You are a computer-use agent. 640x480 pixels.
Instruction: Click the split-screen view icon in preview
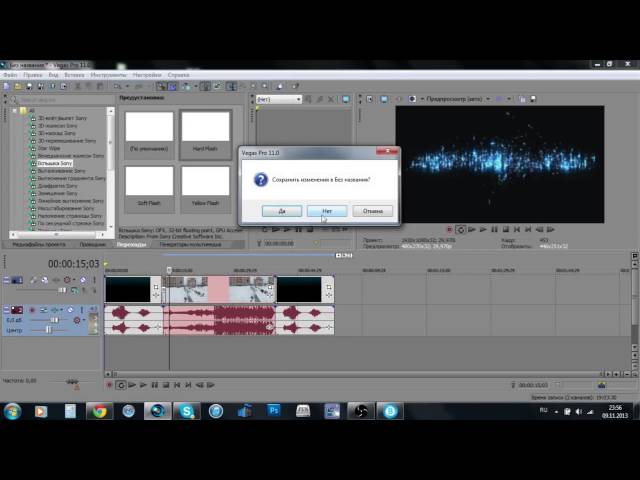click(x=413, y=99)
